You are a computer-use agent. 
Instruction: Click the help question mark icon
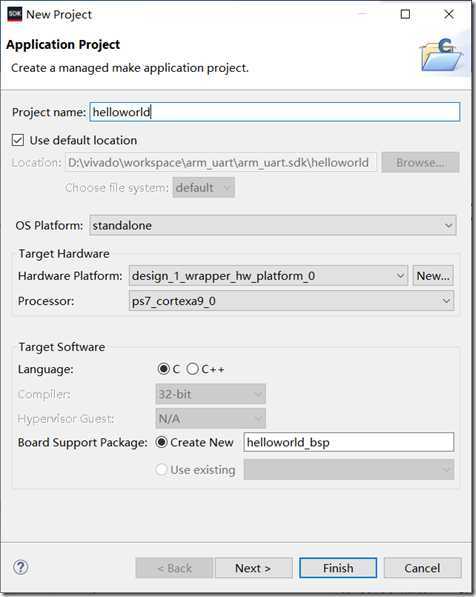coord(21,567)
